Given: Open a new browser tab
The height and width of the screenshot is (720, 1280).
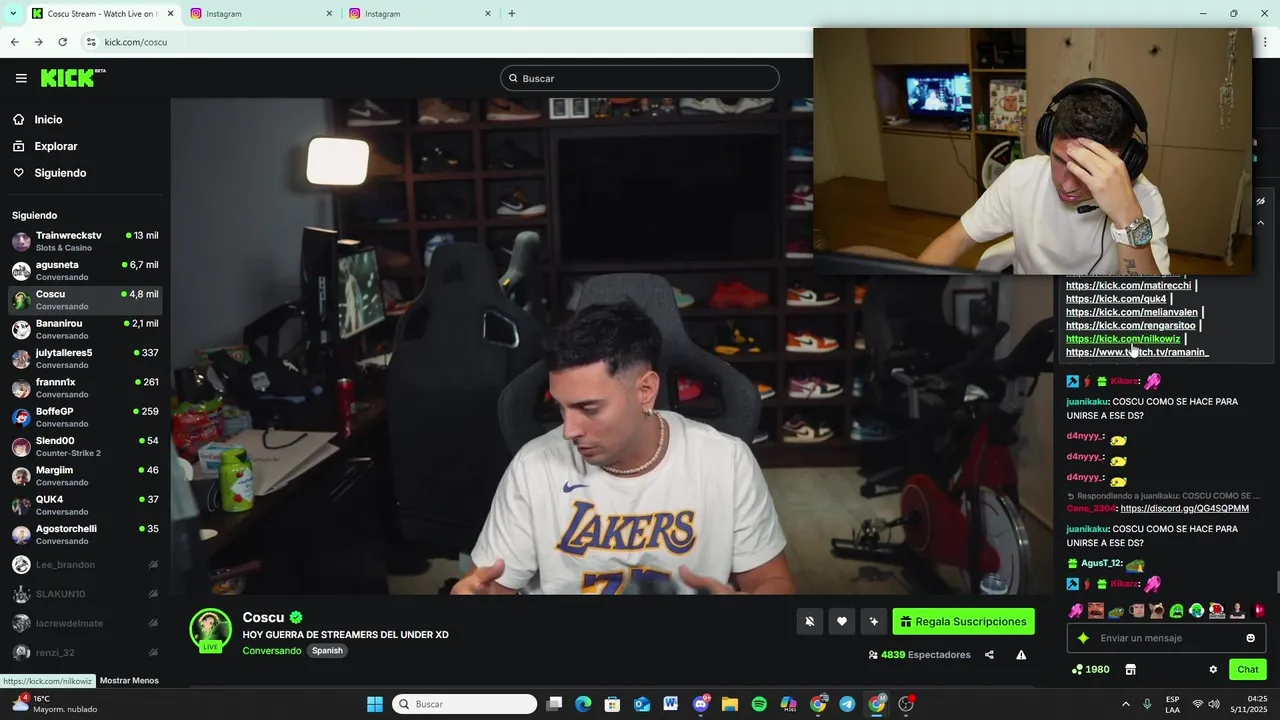Looking at the screenshot, I should [x=512, y=14].
